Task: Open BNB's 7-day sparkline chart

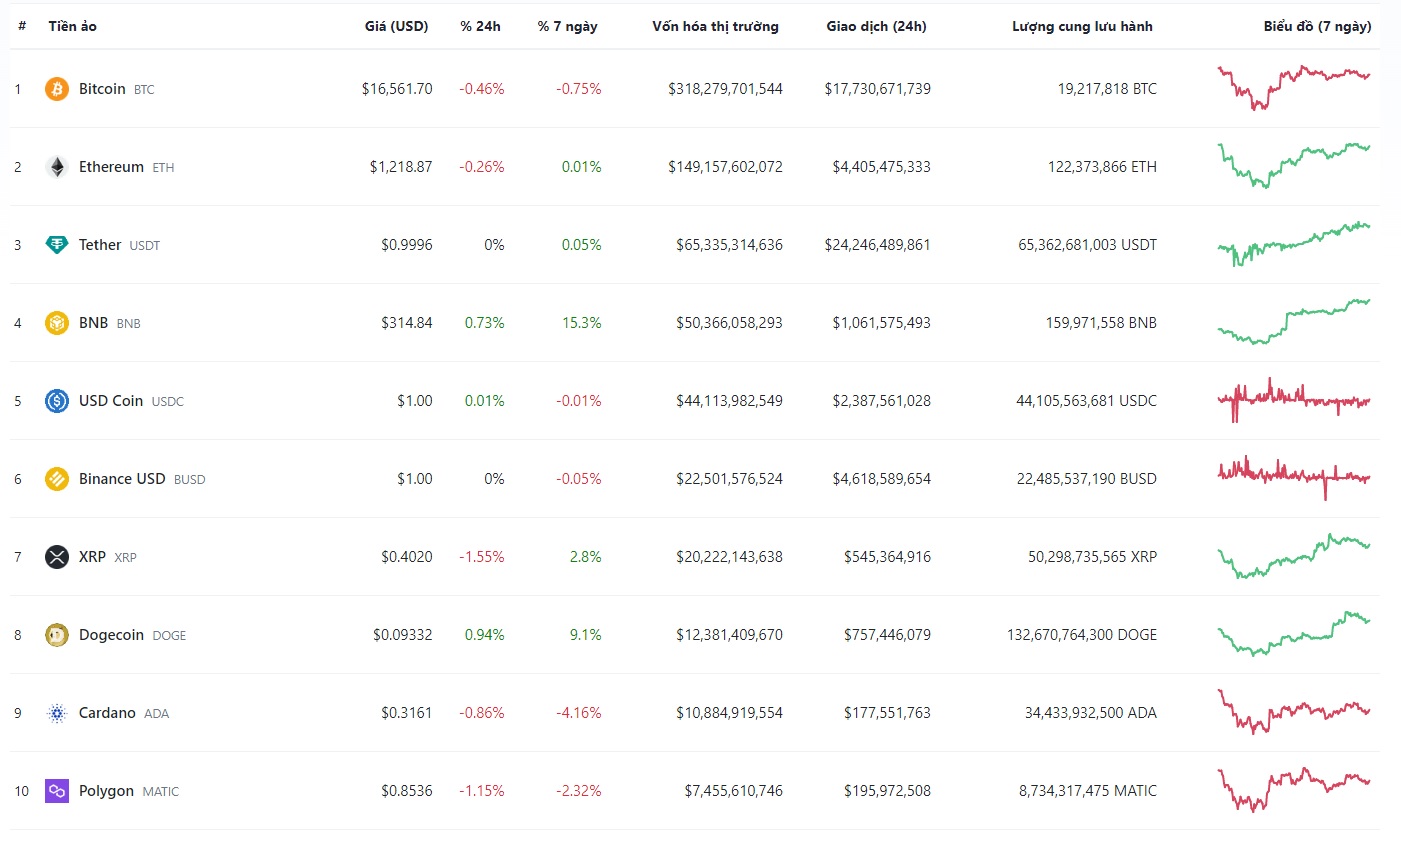Action: (x=1294, y=321)
